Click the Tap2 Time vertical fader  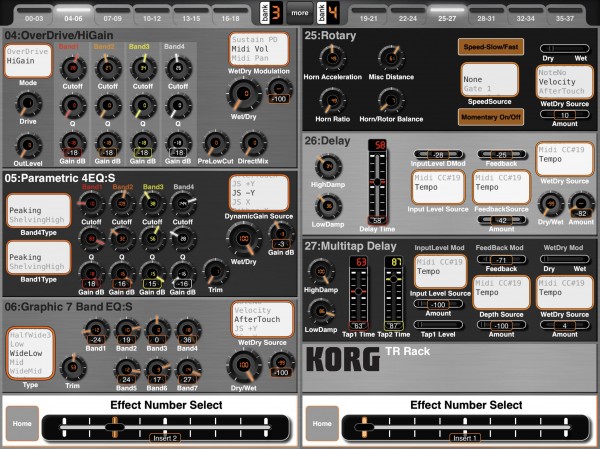[394, 293]
